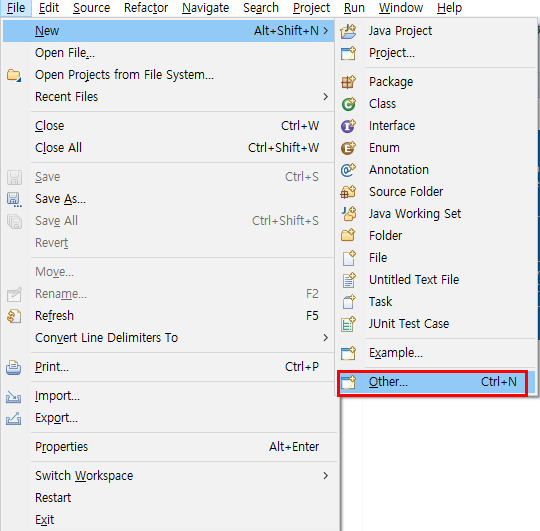The image size is (540, 531).
Task: Click the Java Working Set icon
Action: 348,214
